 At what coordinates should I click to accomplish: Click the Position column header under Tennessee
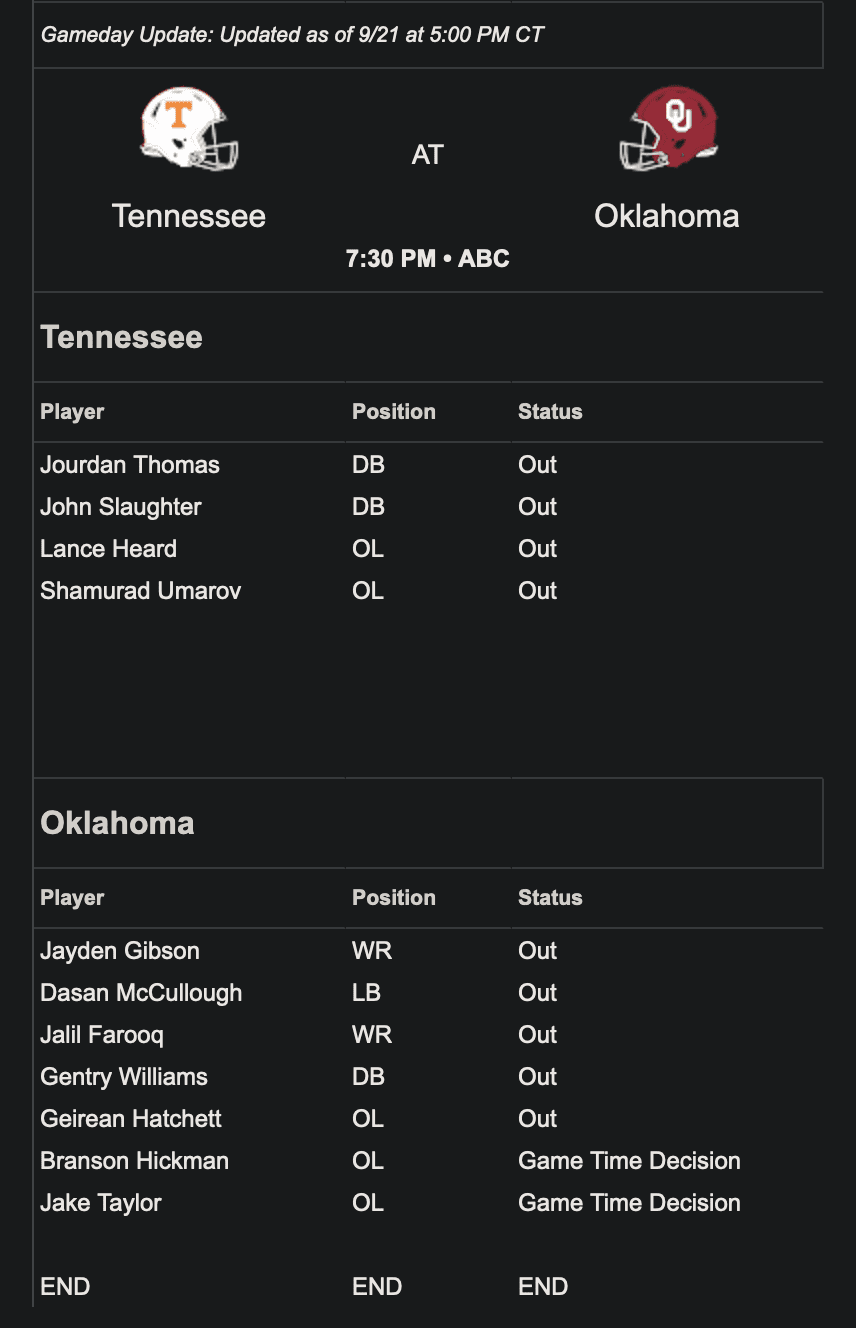[x=394, y=412]
